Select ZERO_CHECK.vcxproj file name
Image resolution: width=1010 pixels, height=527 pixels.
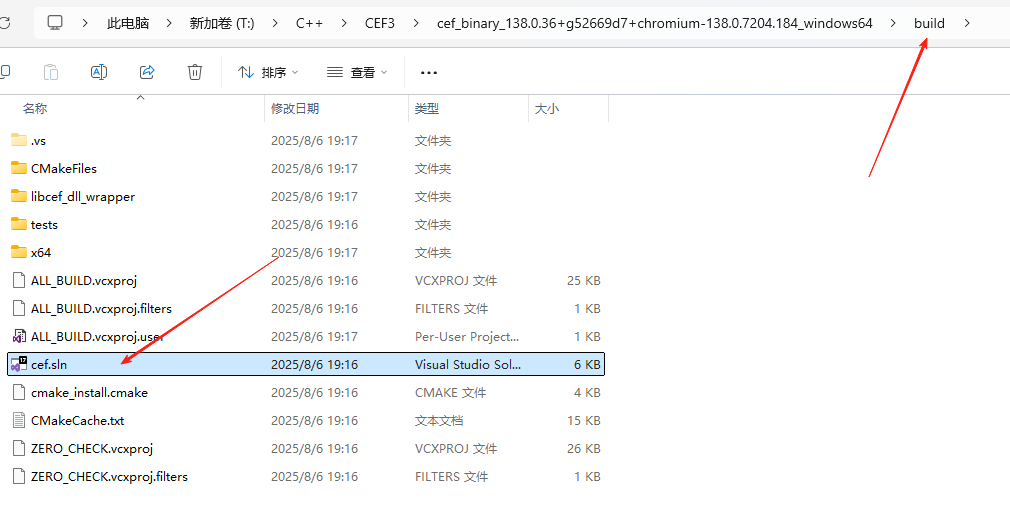92,448
